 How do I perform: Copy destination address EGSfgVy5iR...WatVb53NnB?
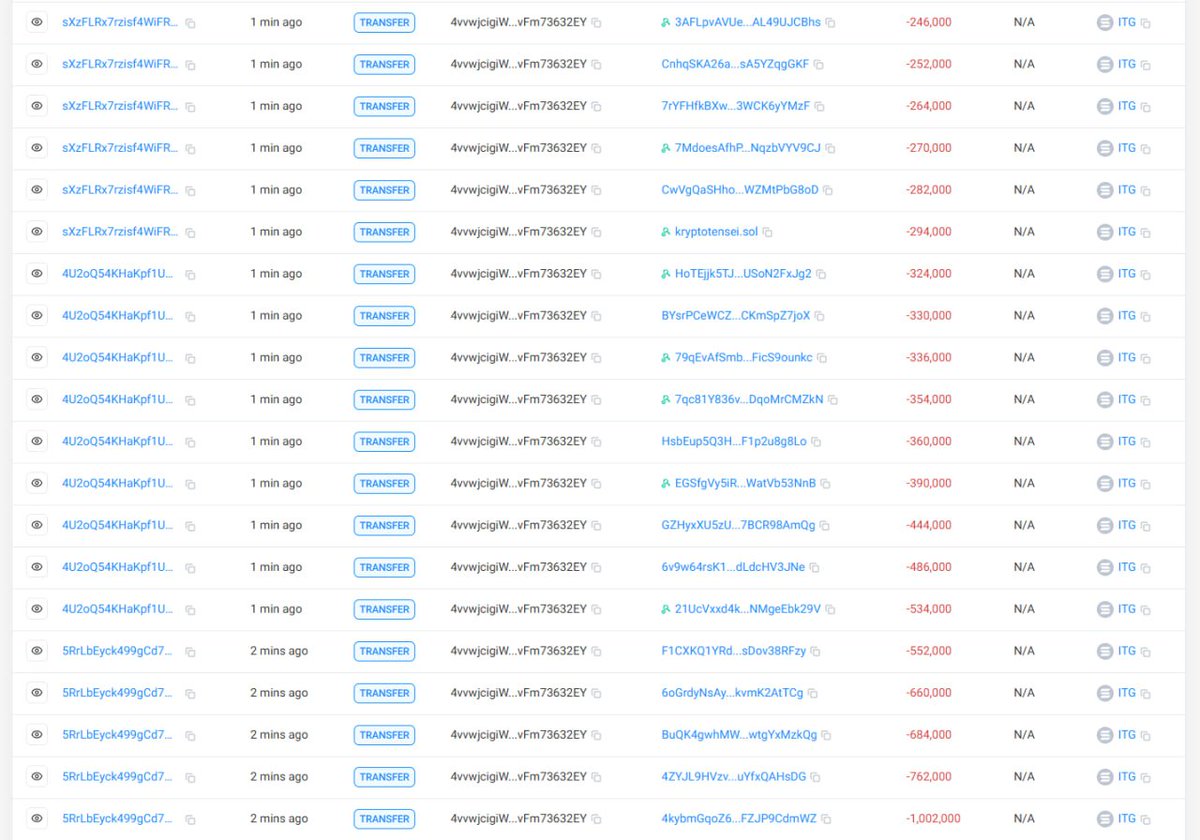point(825,485)
